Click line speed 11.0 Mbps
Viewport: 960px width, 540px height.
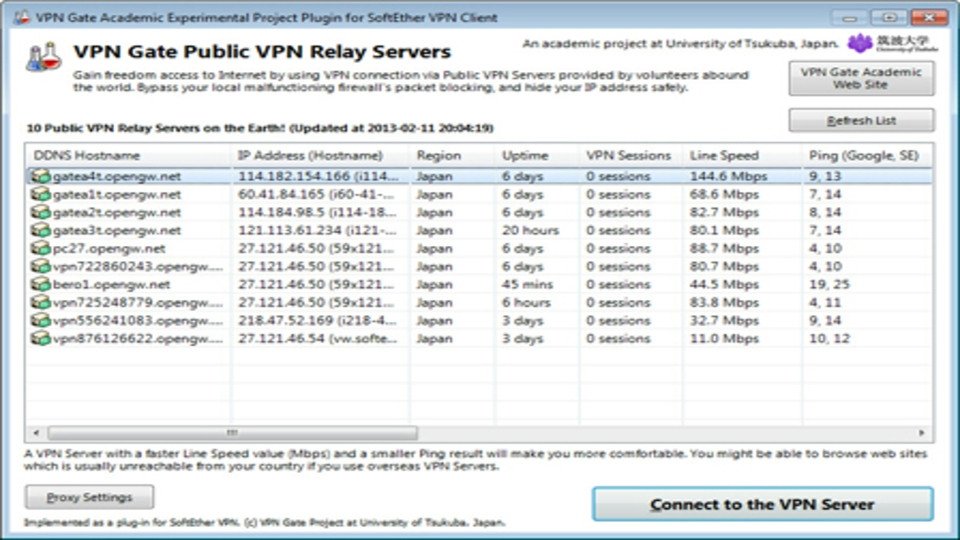[724, 339]
